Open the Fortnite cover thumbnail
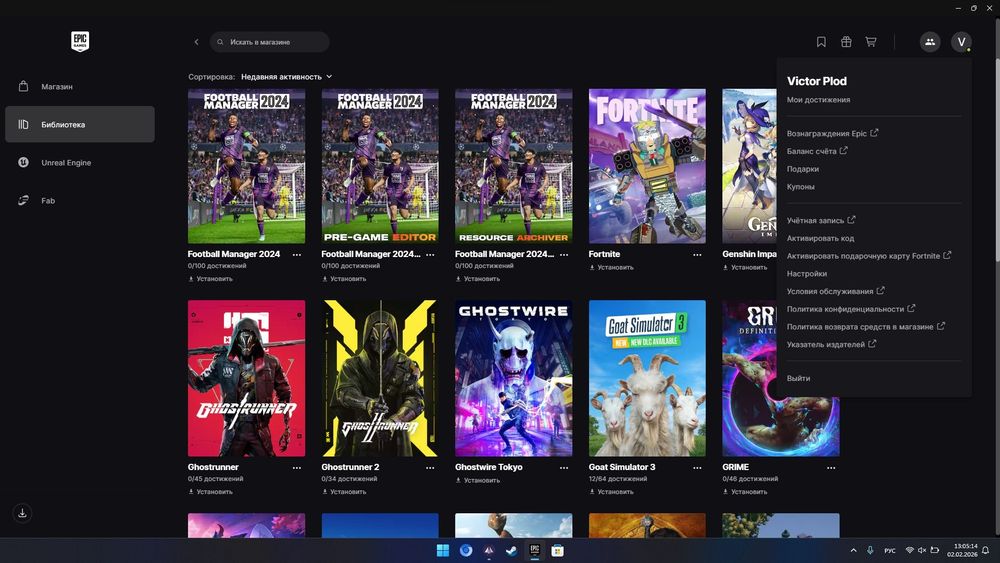Image resolution: width=1000 pixels, height=563 pixels. (647, 166)
